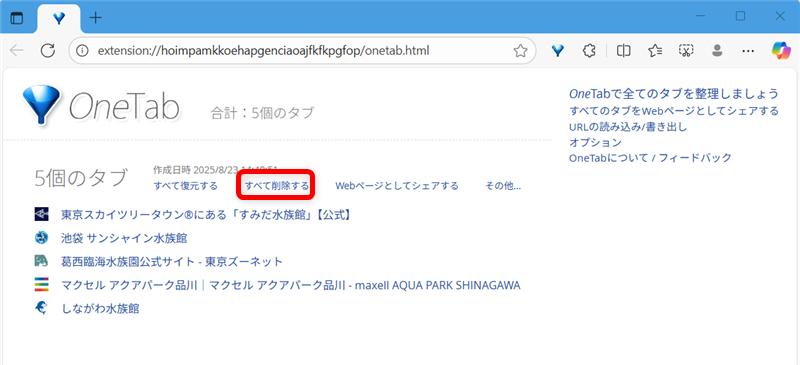Toggle split screen view
This screenshot has width=800, height=365.
coord(623,50)
